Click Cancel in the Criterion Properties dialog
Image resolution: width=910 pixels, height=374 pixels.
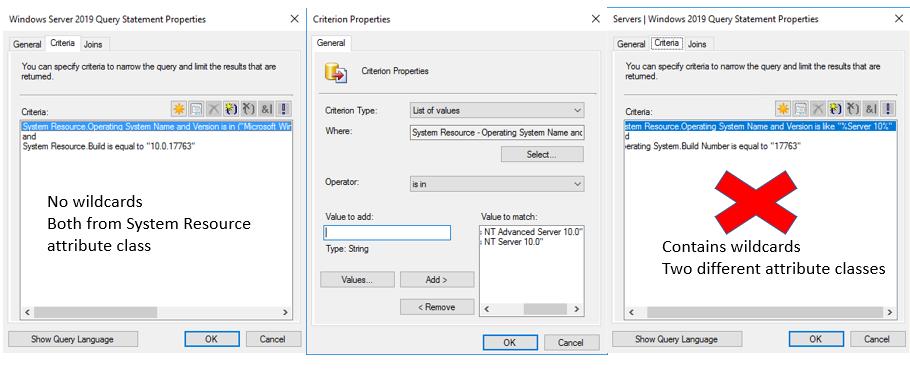point(571,343)
